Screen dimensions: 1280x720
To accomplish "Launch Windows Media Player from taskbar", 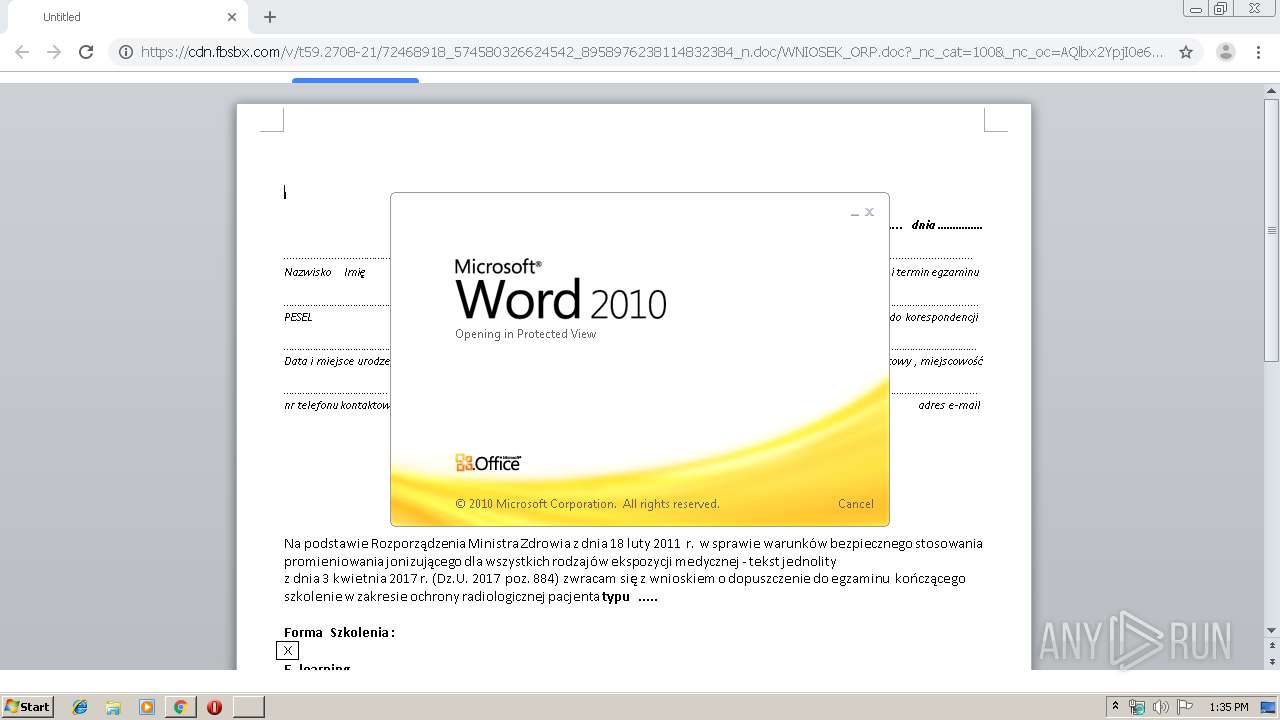I will (x=147, y=707).
